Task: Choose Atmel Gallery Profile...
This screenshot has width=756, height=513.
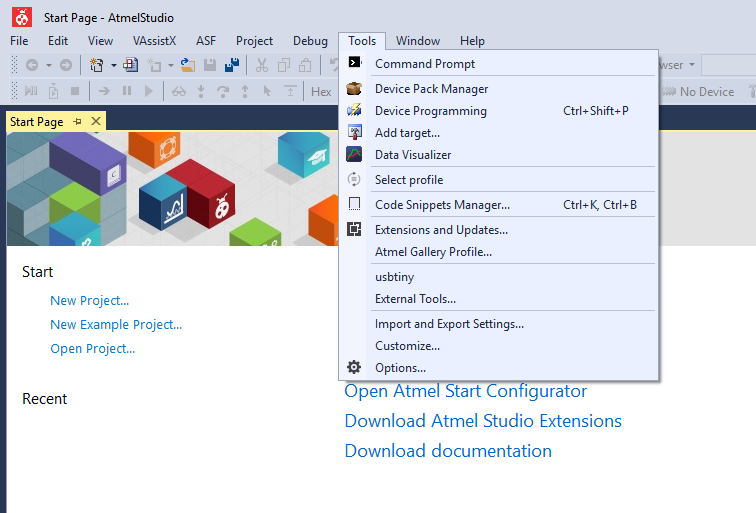Action: click(499, 252)
